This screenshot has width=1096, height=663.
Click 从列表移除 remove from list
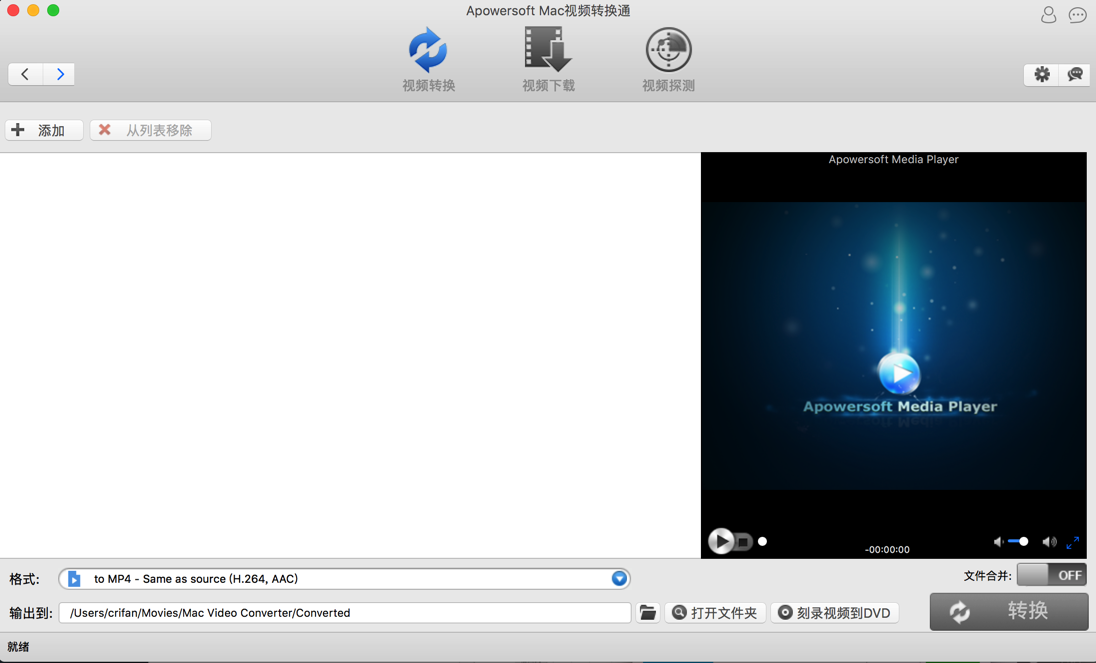[150, 130]
